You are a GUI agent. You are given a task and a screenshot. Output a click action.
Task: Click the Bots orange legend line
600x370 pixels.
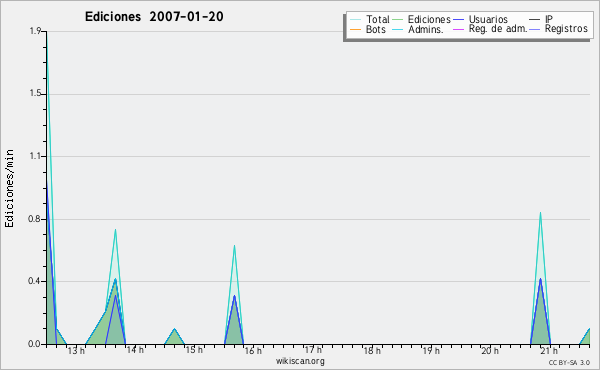tap(355, 29)
